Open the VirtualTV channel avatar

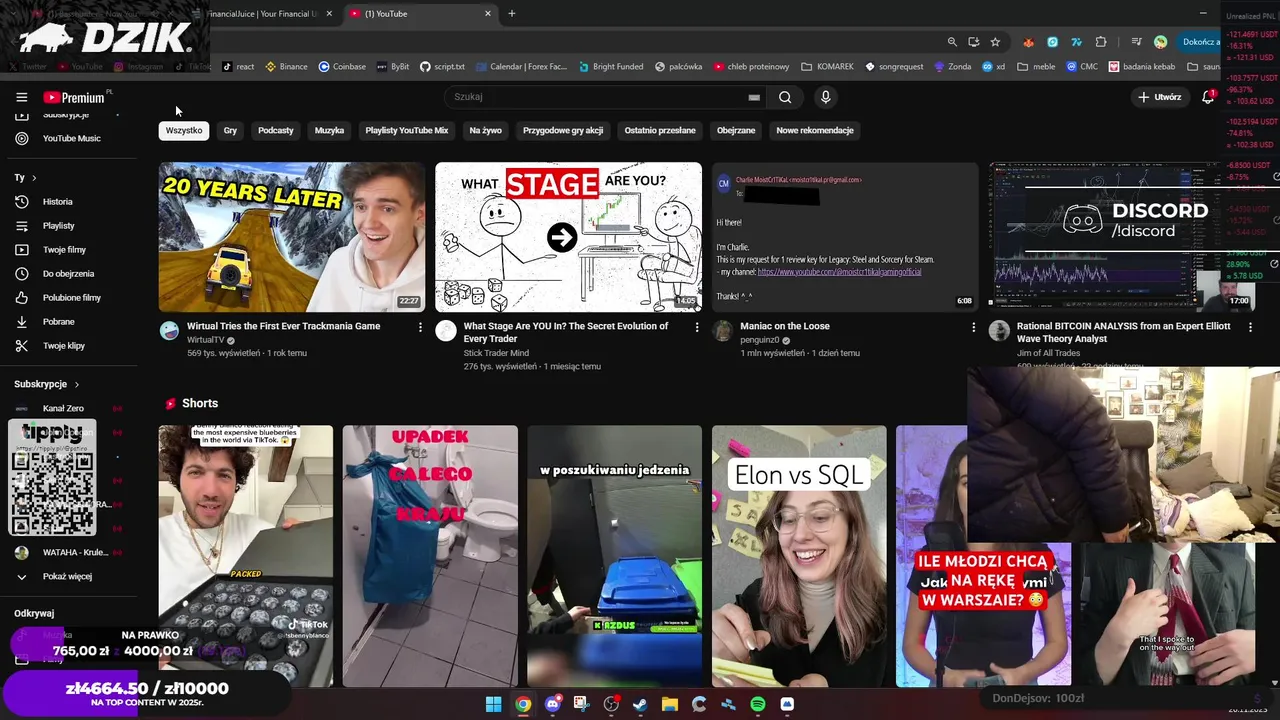click(170, 331)
